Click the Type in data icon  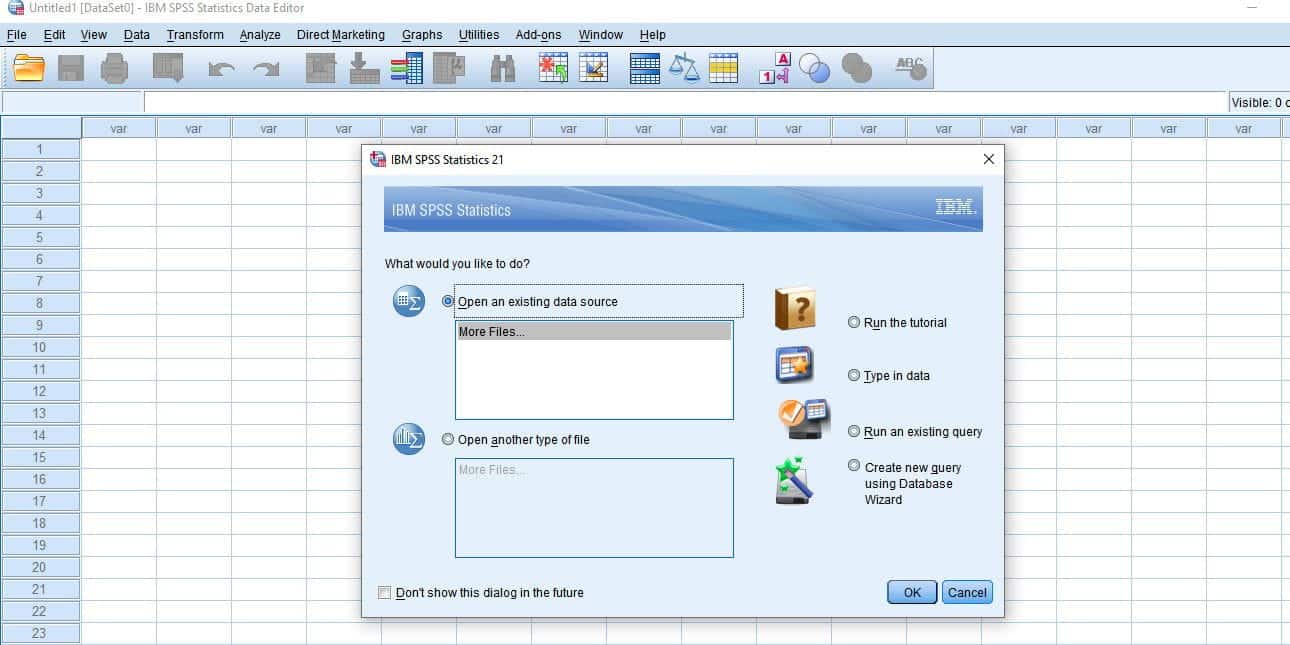[x=795, y=365]
